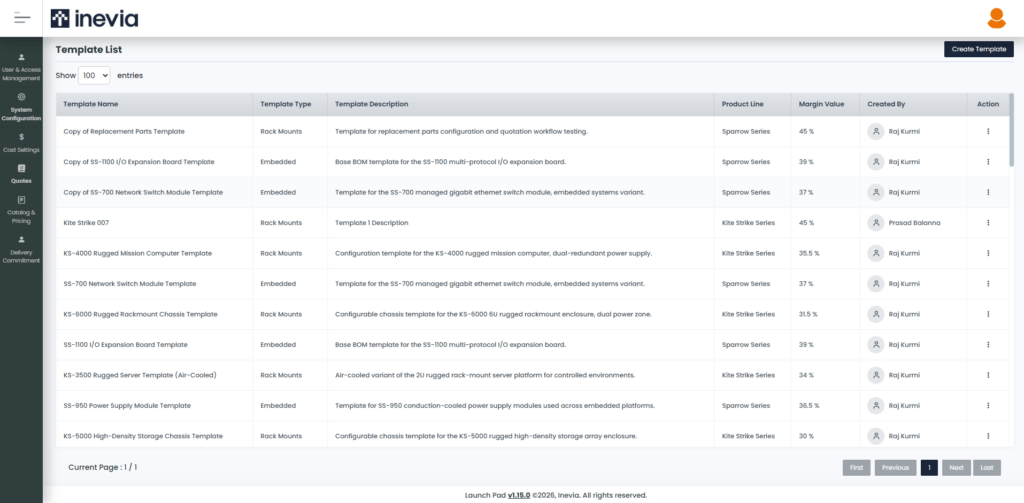The height and width of the screenshot is (503, 1024).
Task: Click creator avatar in Copy of Replacement Parts row
Action: point(875,131)
